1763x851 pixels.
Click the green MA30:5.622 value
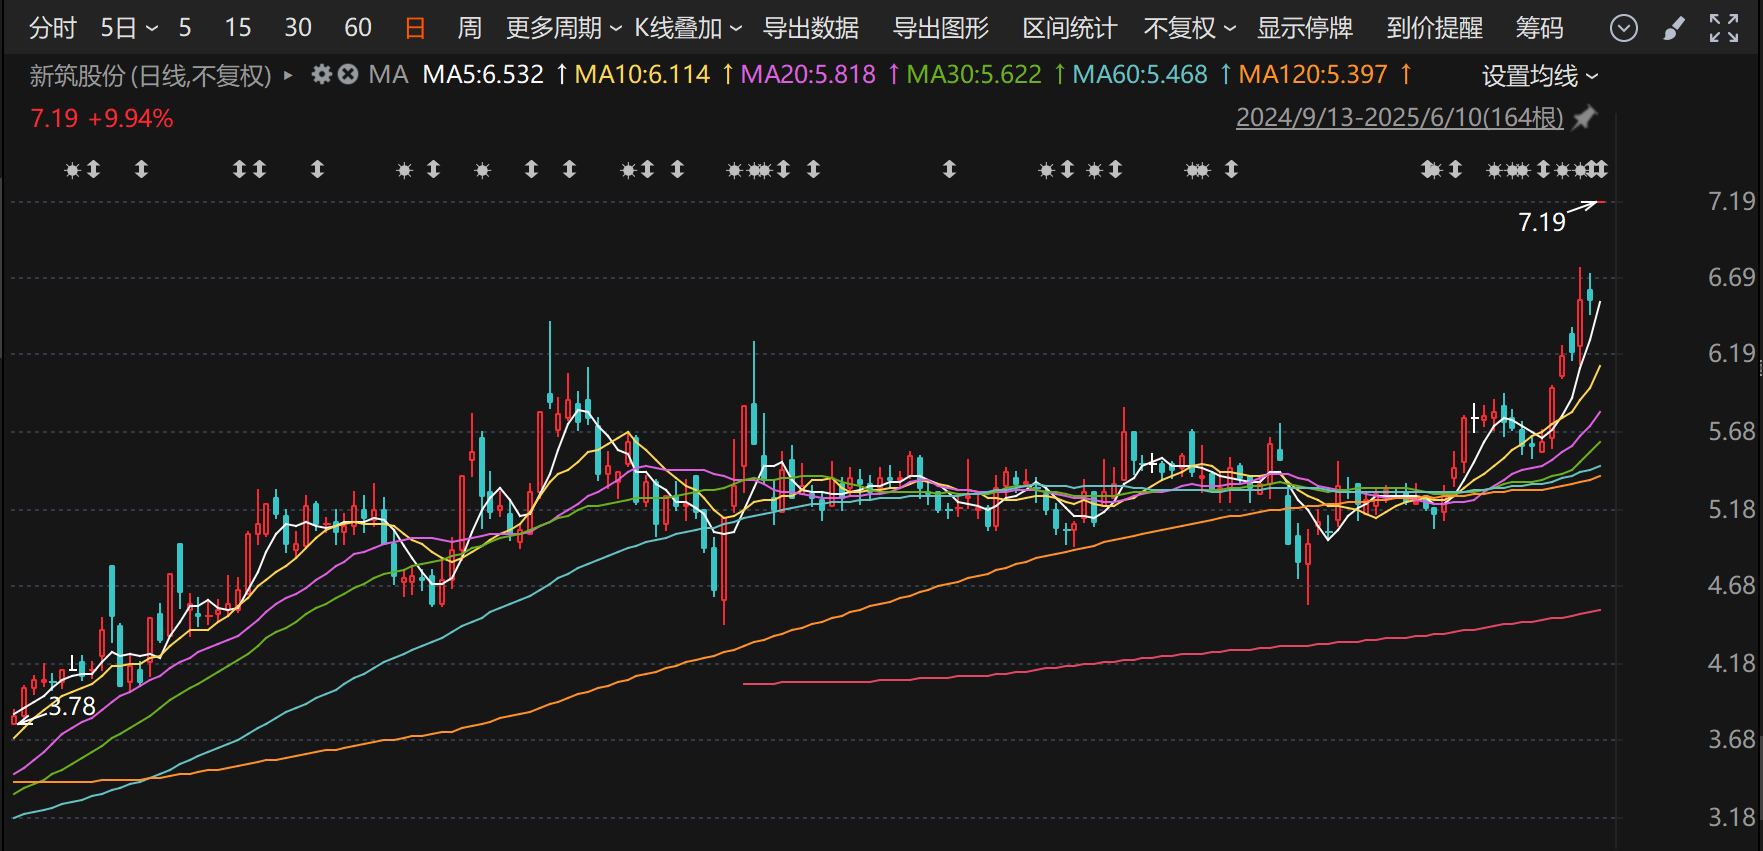(974, 75)
